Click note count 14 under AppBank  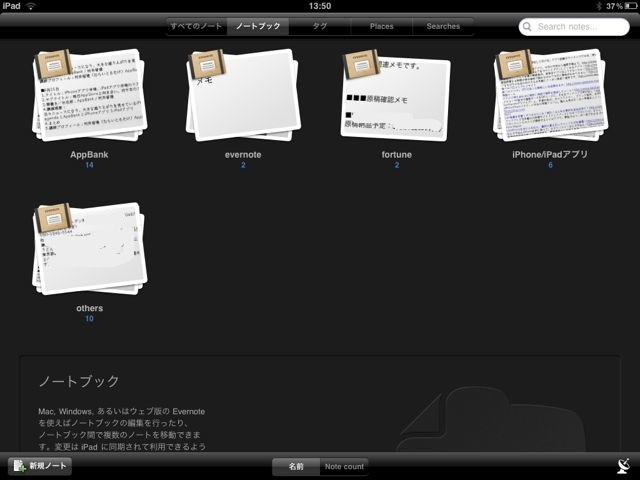(89, 165)
